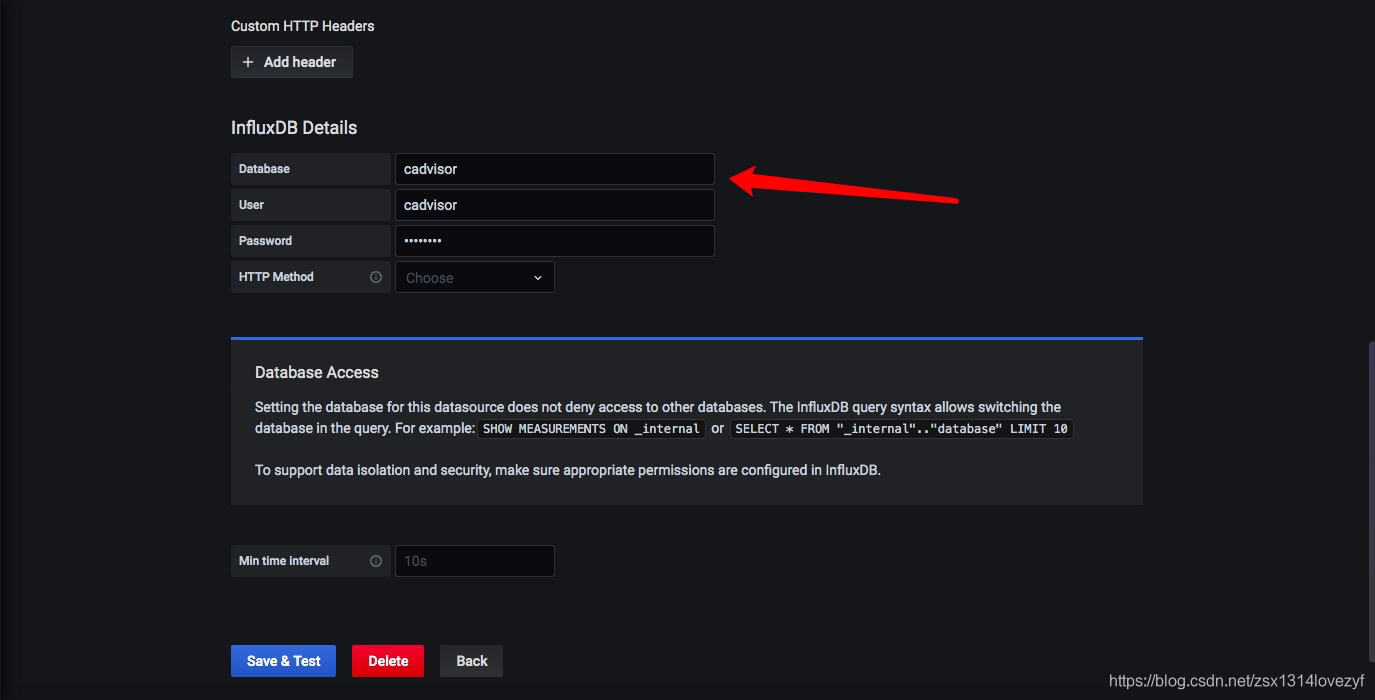Click the Database Access heading
The height and width of the screenshot is (700, 1375).
pyautogui.click(x=317, y=372)
